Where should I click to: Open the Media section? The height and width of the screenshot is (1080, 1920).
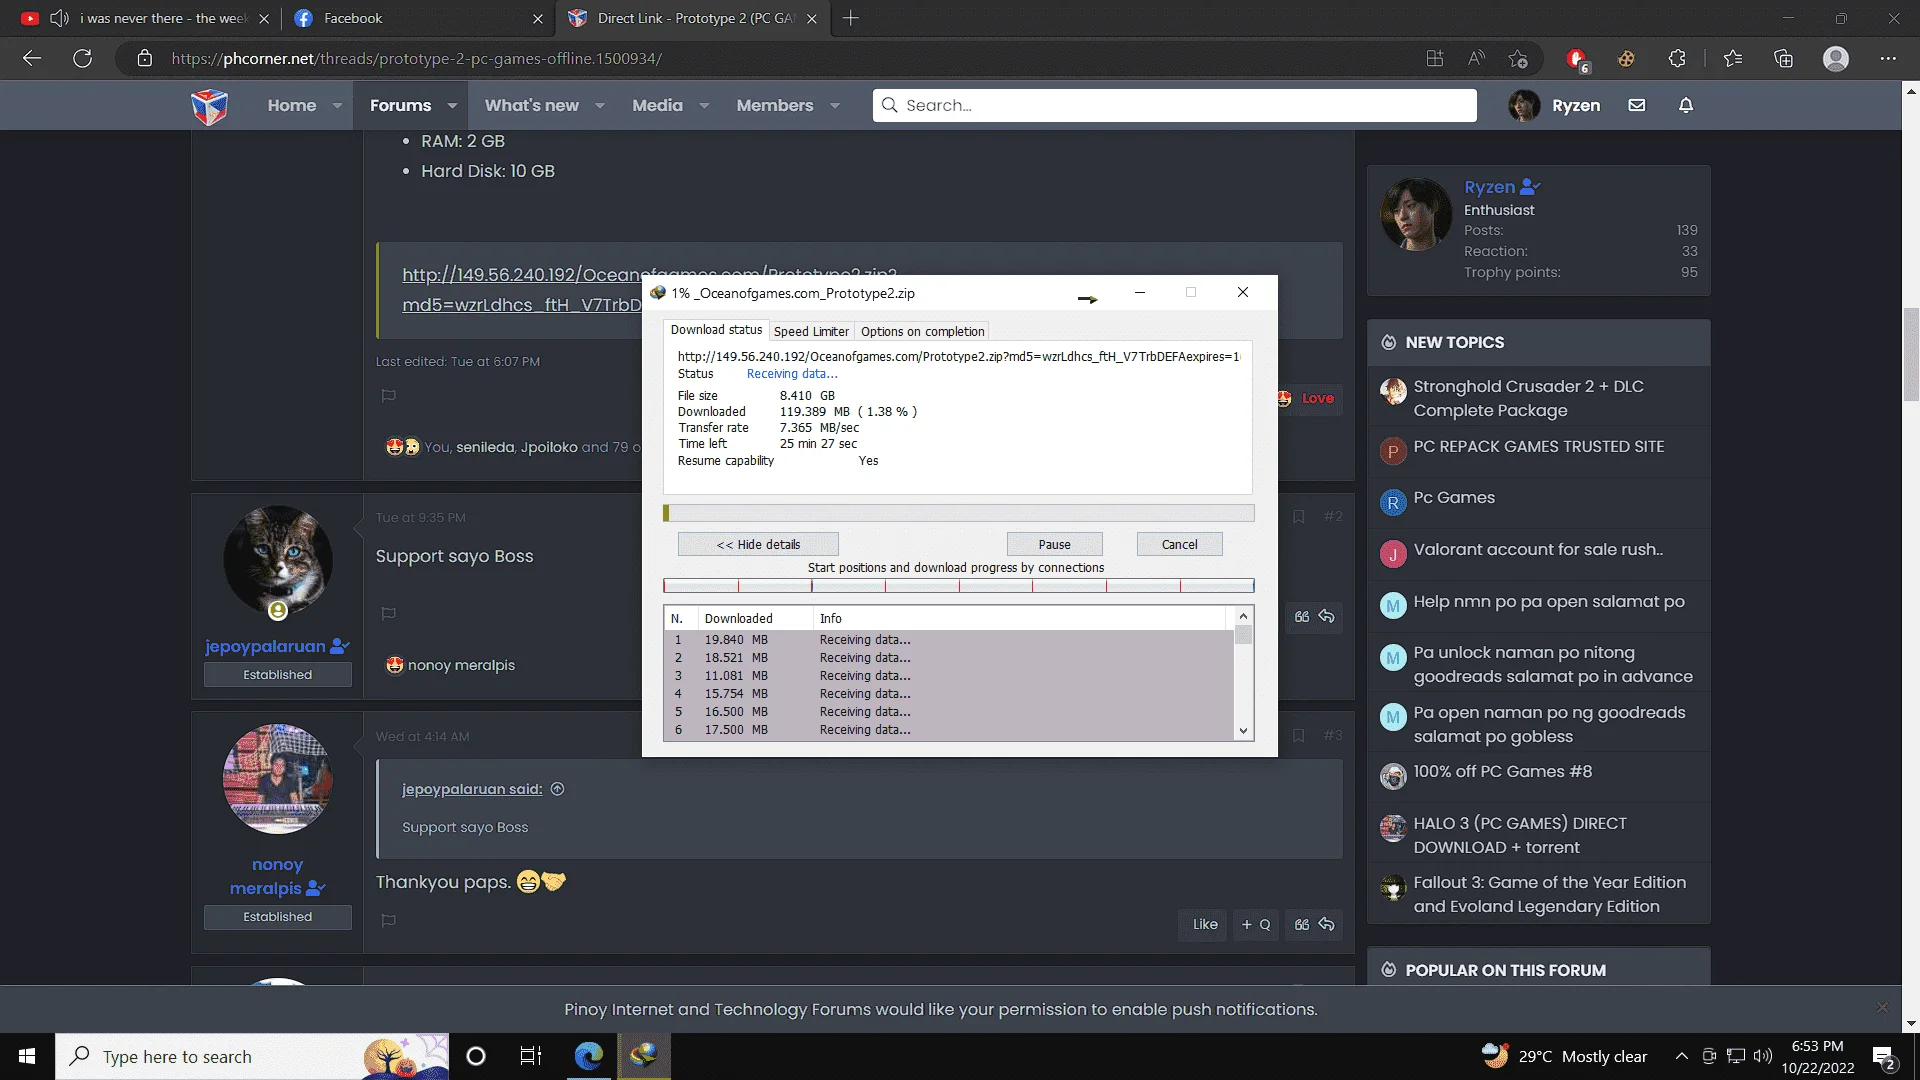coord(657,105)
